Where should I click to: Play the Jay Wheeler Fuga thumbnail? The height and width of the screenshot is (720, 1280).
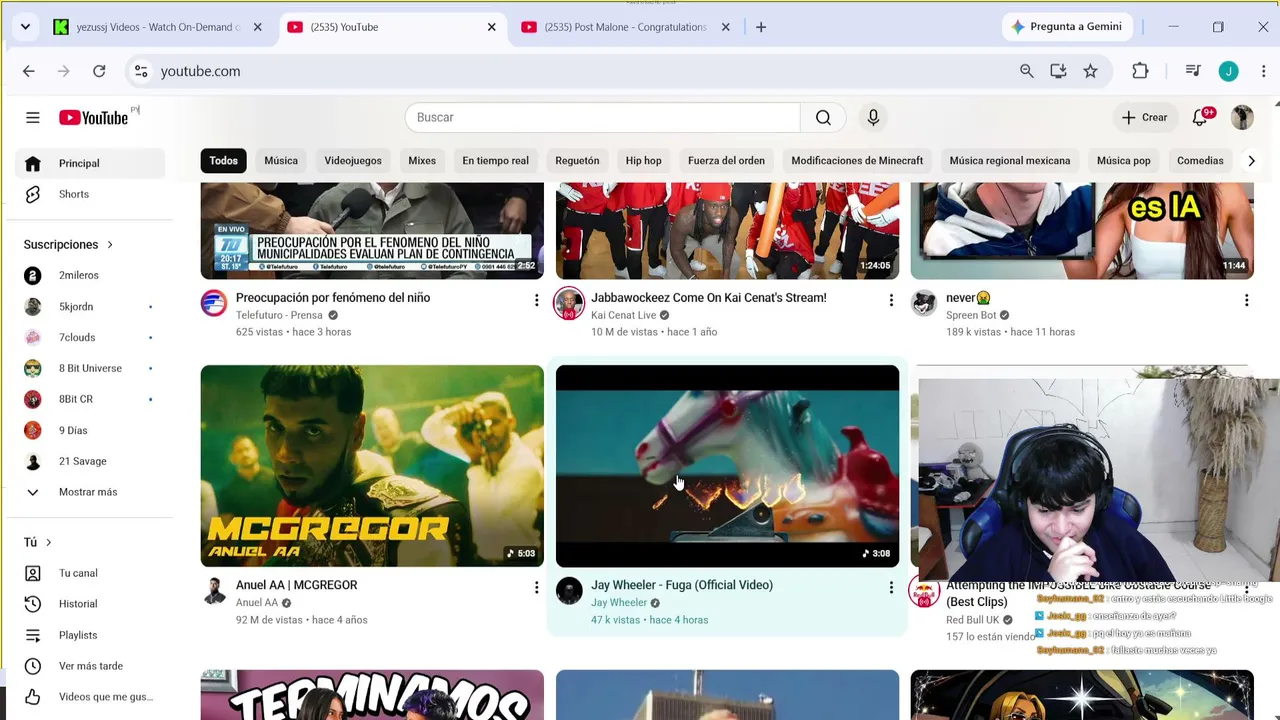tap(727, 466)
